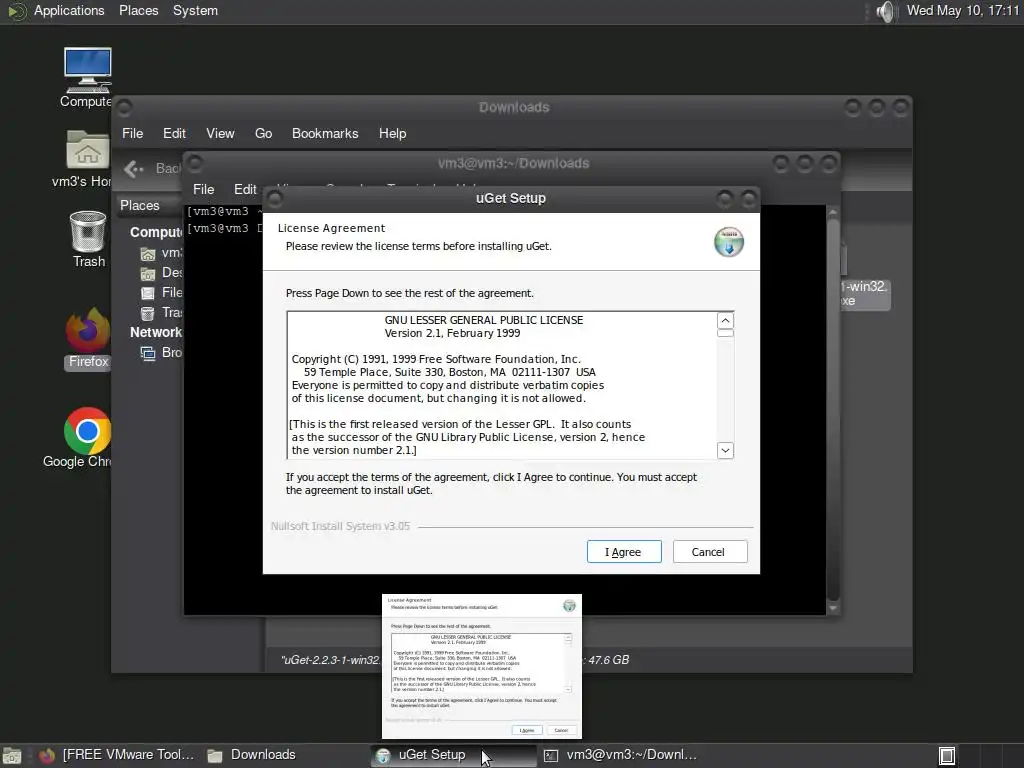Viewport: 1024px width, 768px height.
Task: Switch to Downloads taskbar entry
Action: 252,755
